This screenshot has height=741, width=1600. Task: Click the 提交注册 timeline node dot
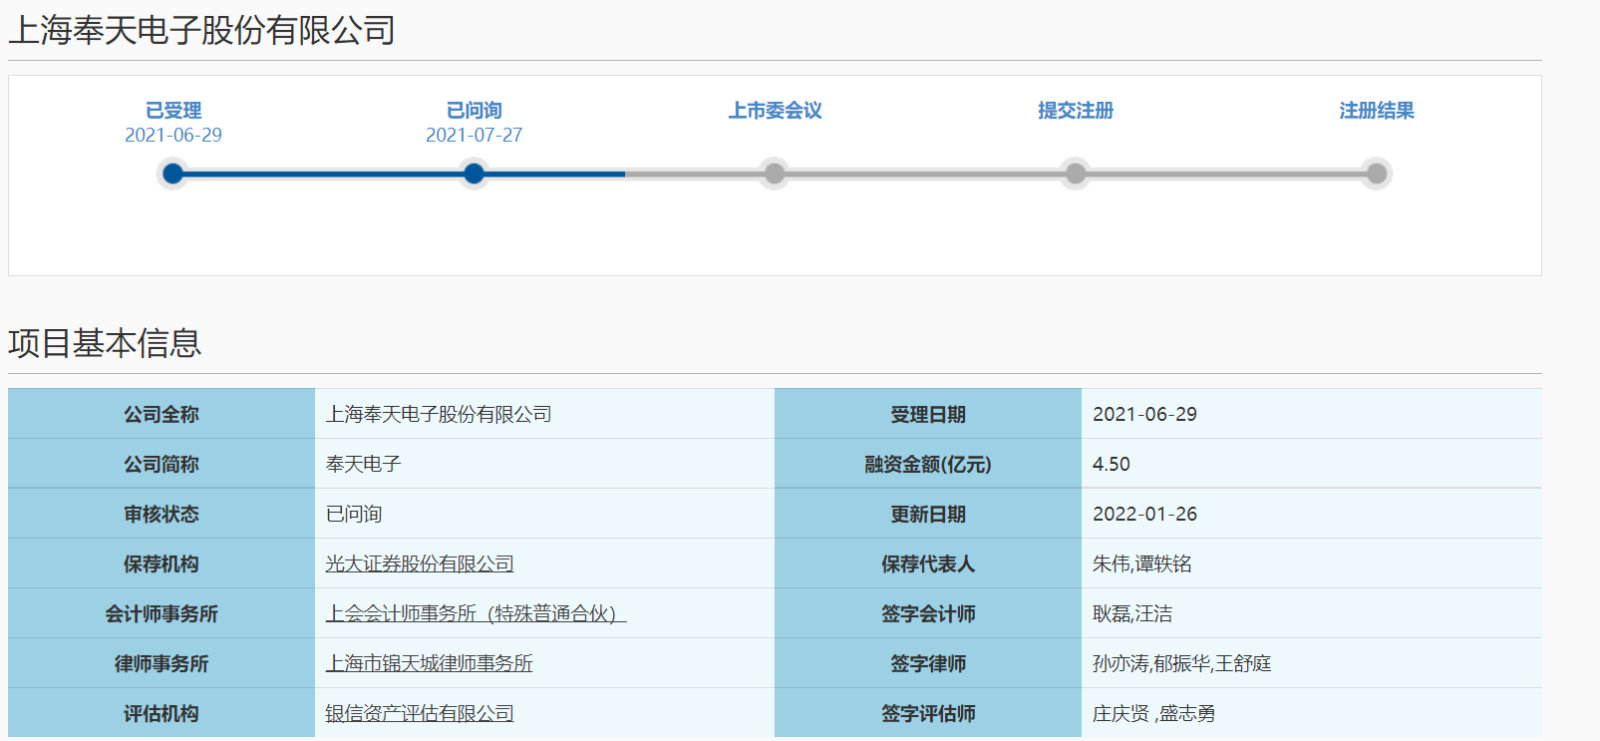[x=1075, y=174]
